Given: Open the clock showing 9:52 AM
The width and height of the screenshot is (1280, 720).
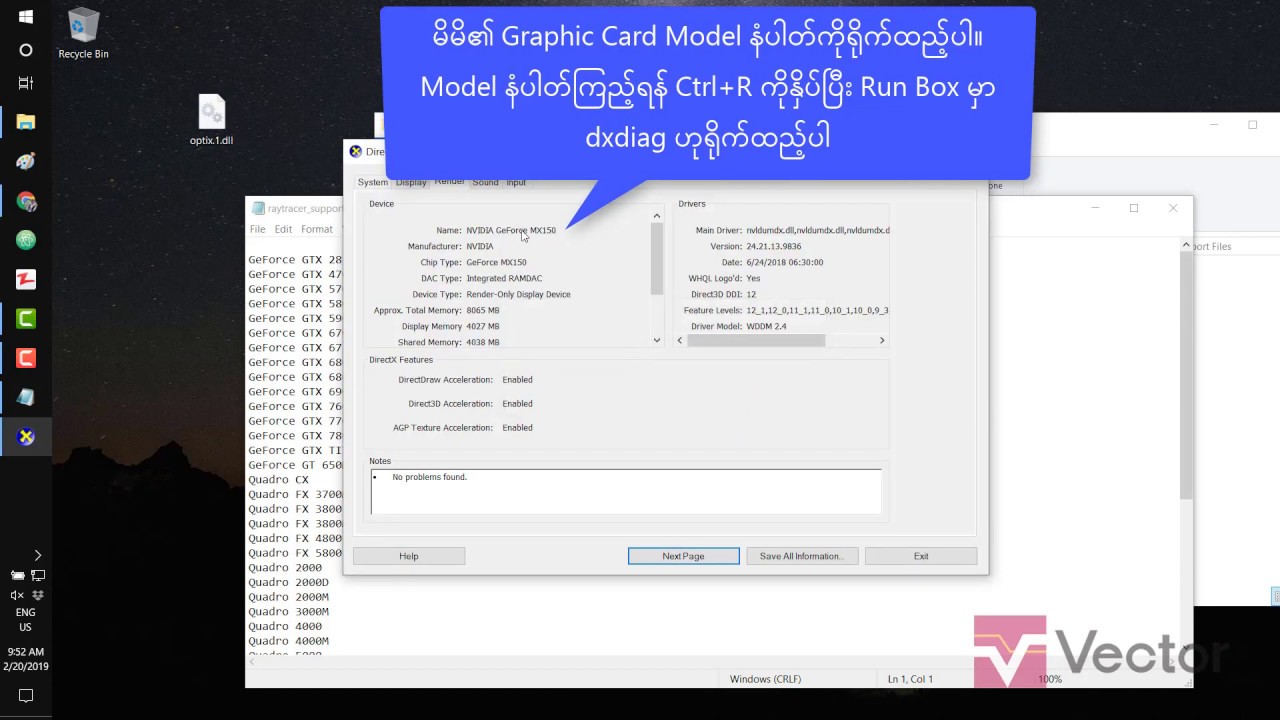Looking at the screenshot, I should (x=26, y=659).
